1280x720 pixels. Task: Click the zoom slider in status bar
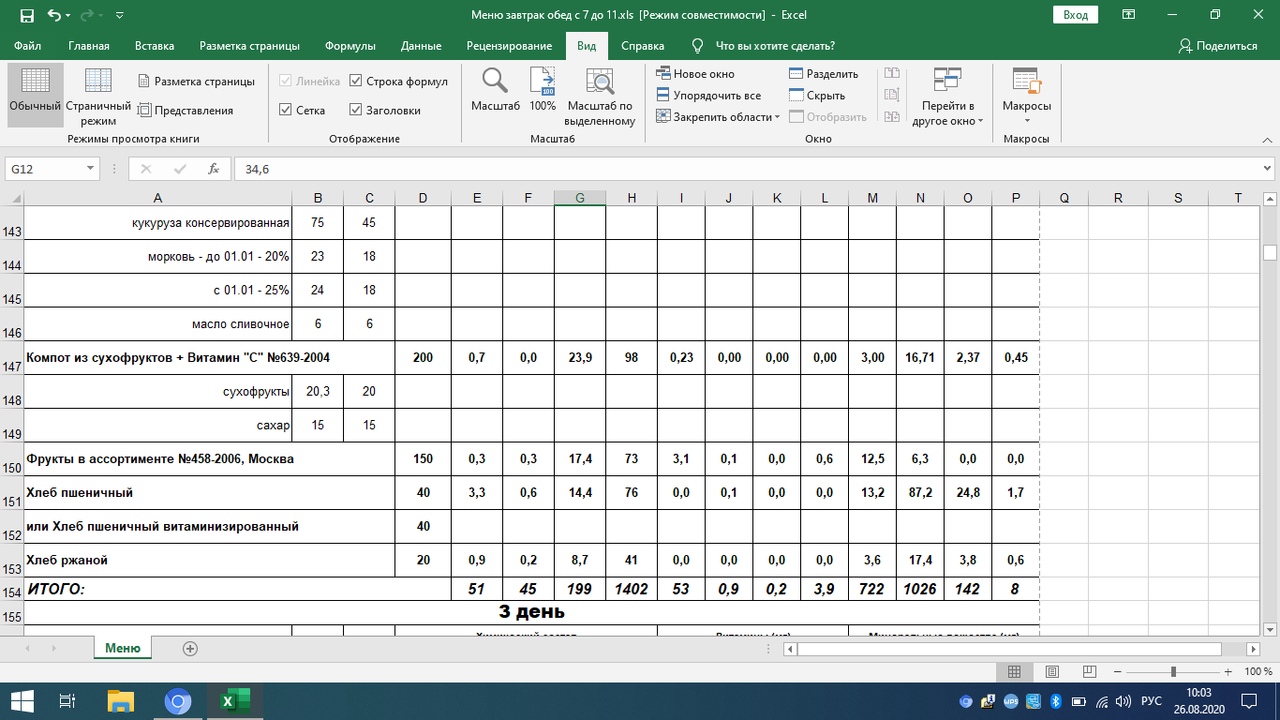click(1173, 673)
